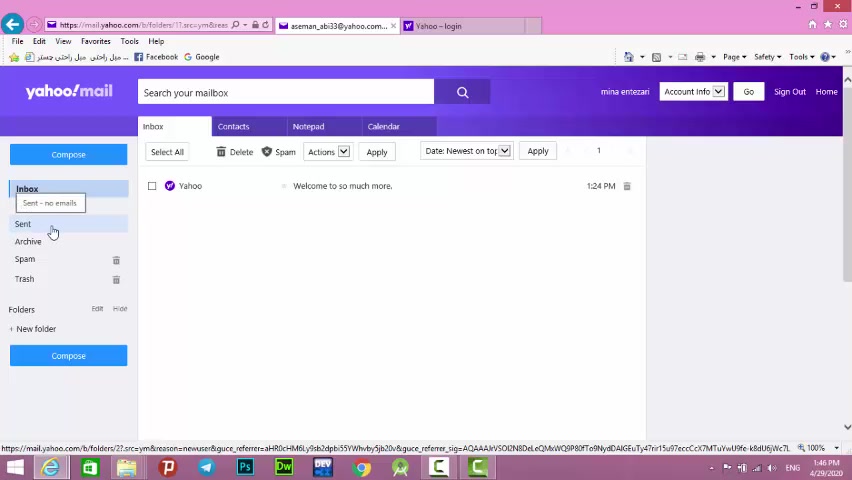Expand the Tools menu in command bar
852x480 pixels.
click(x=801, y=57)
